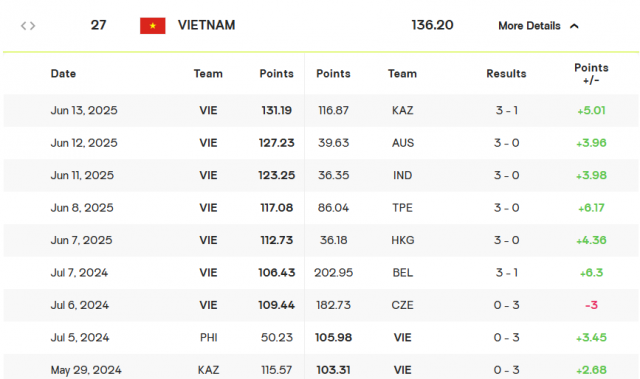Click the +3.98 points change for IND match

(591, 175)
